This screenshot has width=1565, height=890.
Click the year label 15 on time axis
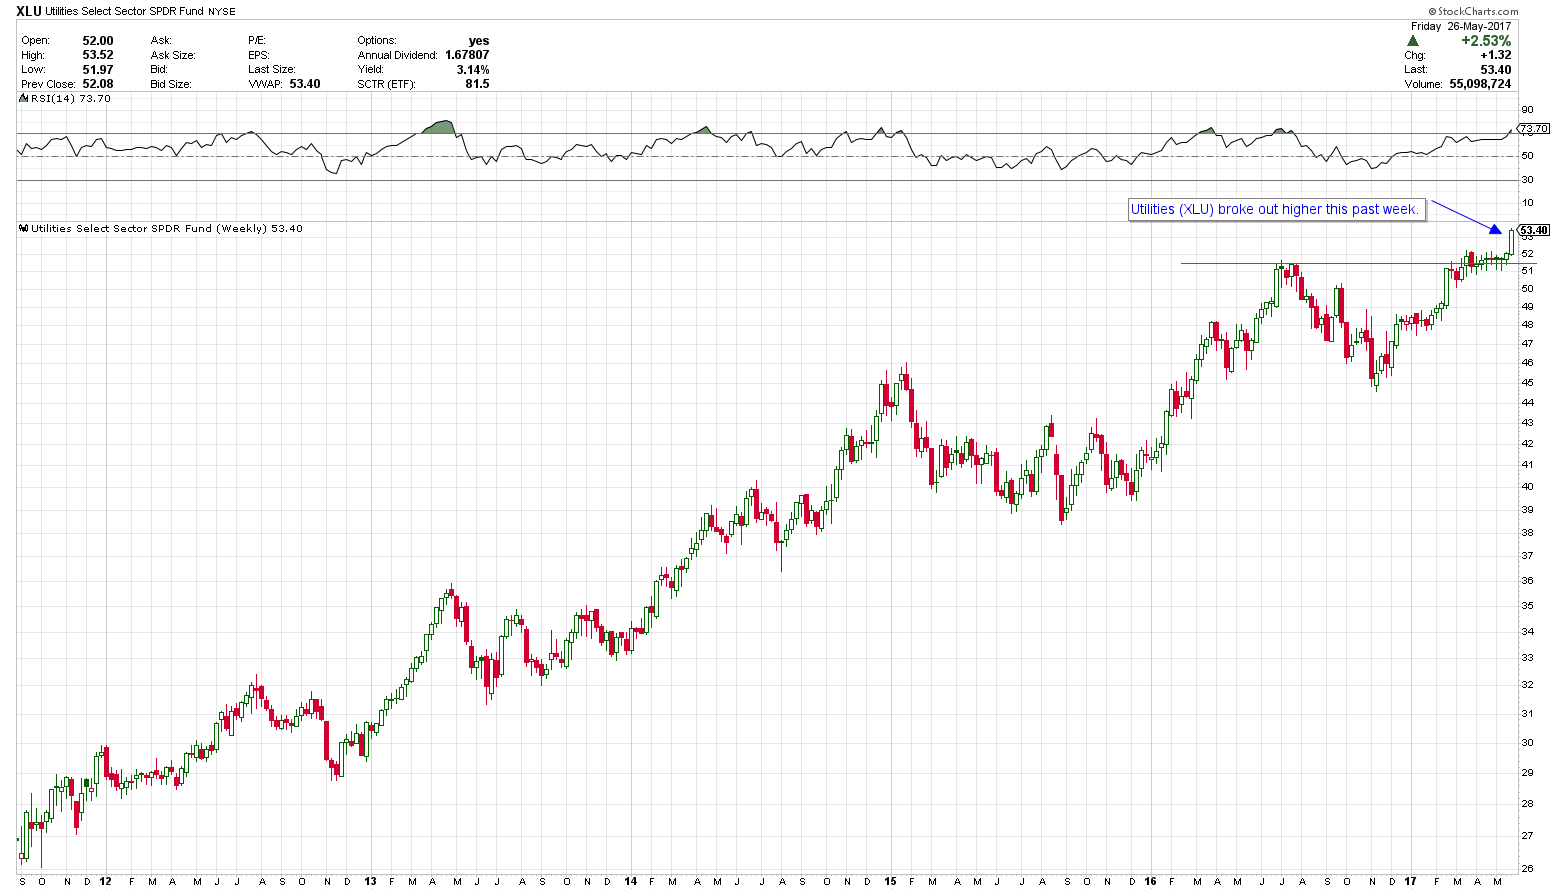coord(891,881)
